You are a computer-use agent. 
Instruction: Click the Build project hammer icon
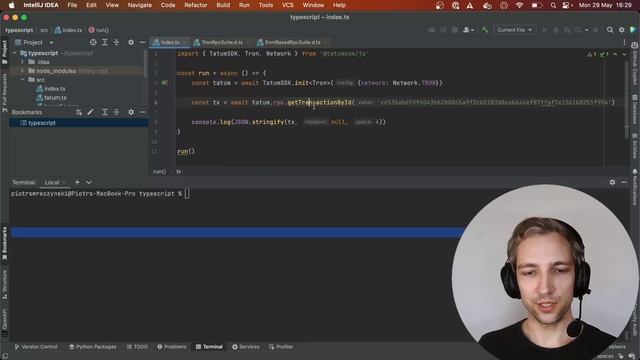pos(484,30)
